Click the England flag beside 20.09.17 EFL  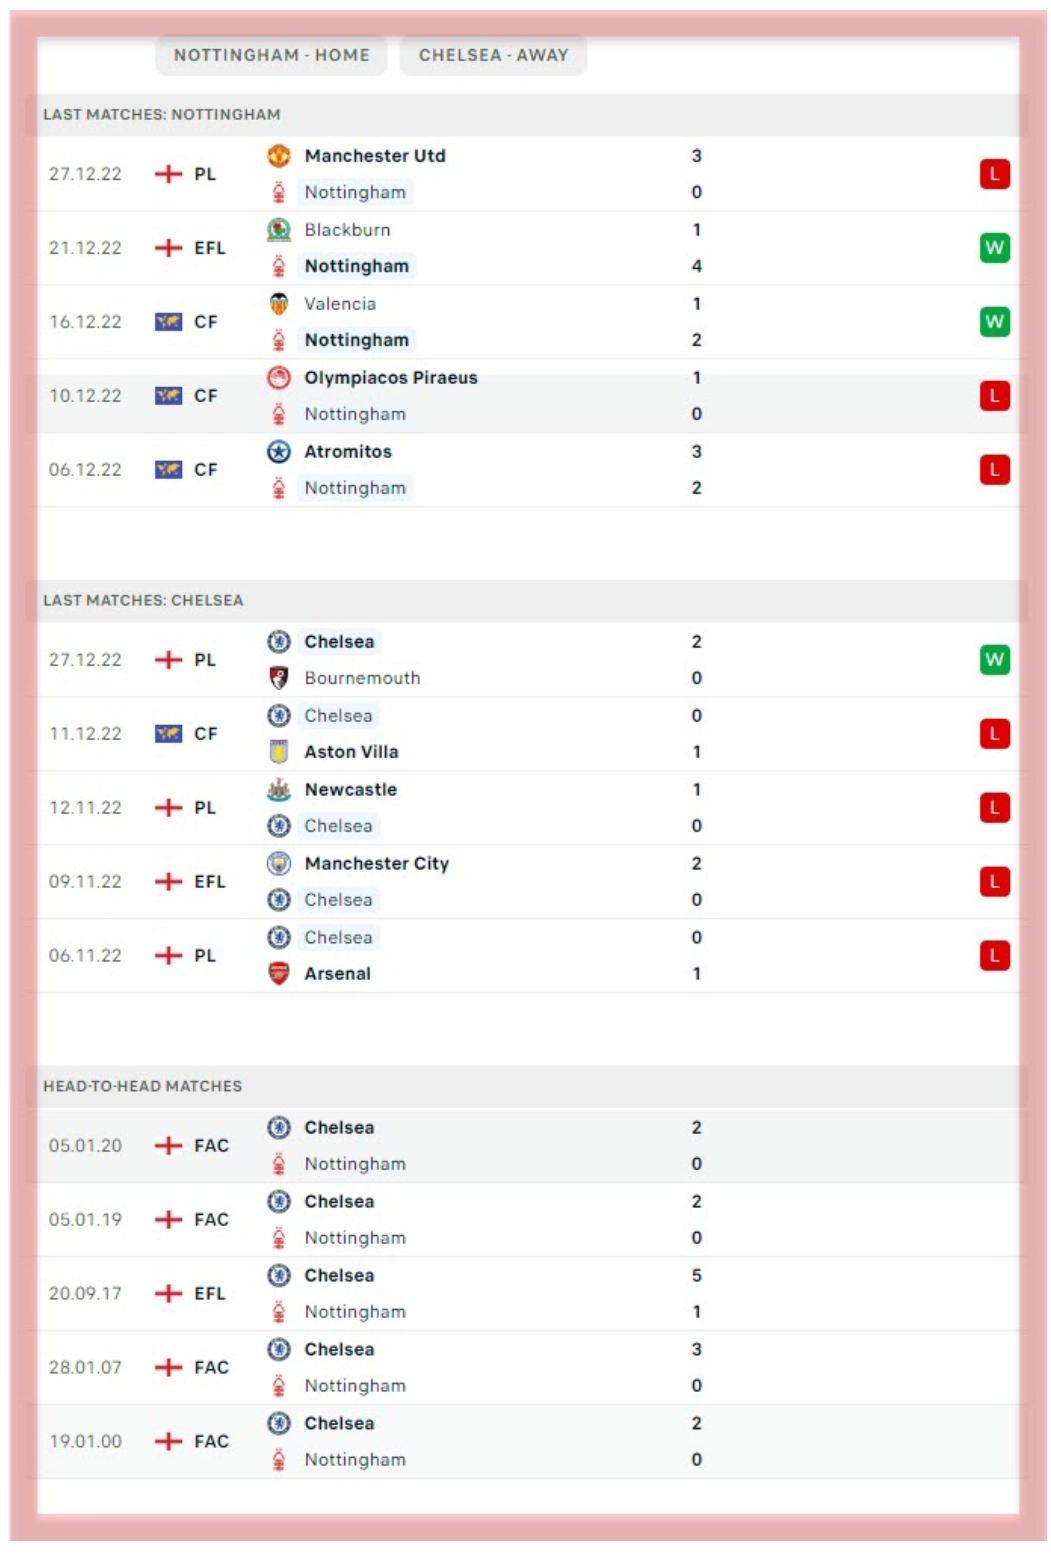click(x=169, y=1294)
